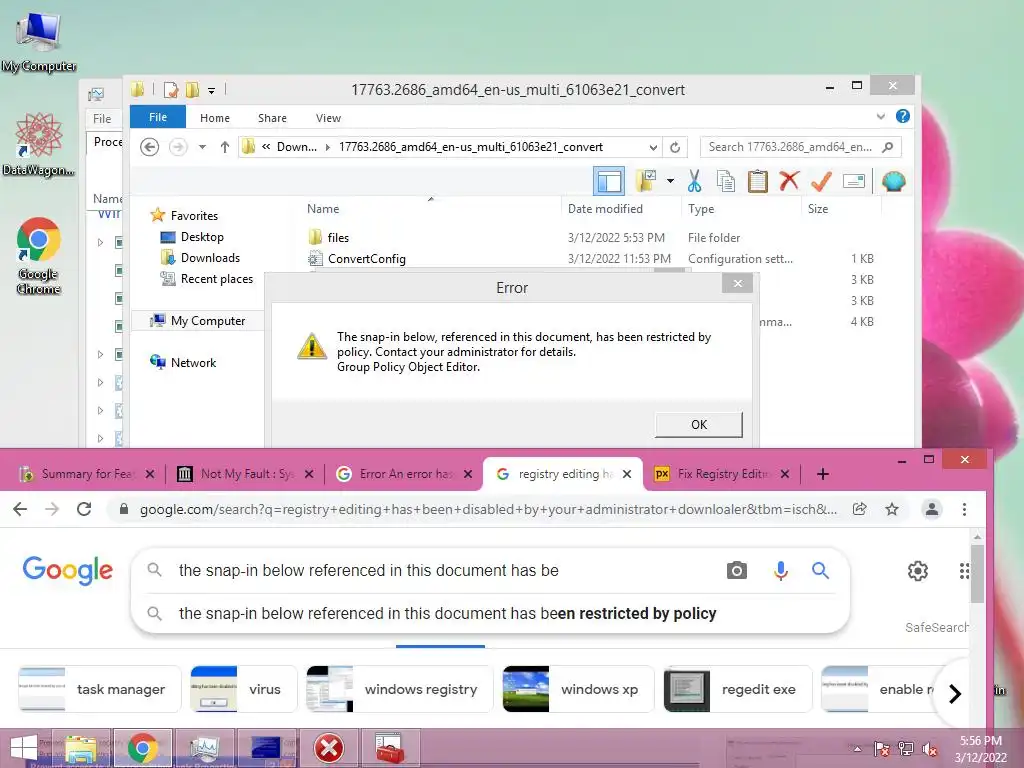The image size is (1024, 768).
Task: Open the Quick Access Toolbar customize dropdown
Action: tap(211, 90)
